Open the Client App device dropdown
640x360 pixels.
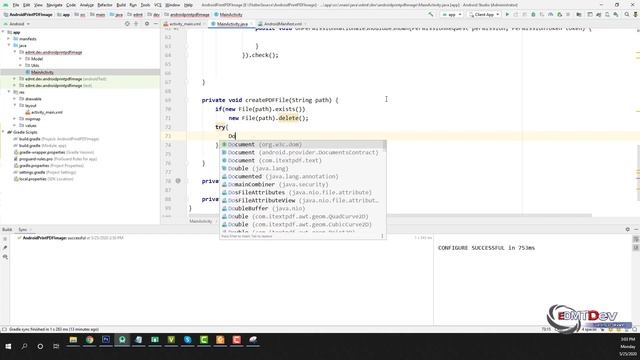pyautogui.click(x=484, y=15)
